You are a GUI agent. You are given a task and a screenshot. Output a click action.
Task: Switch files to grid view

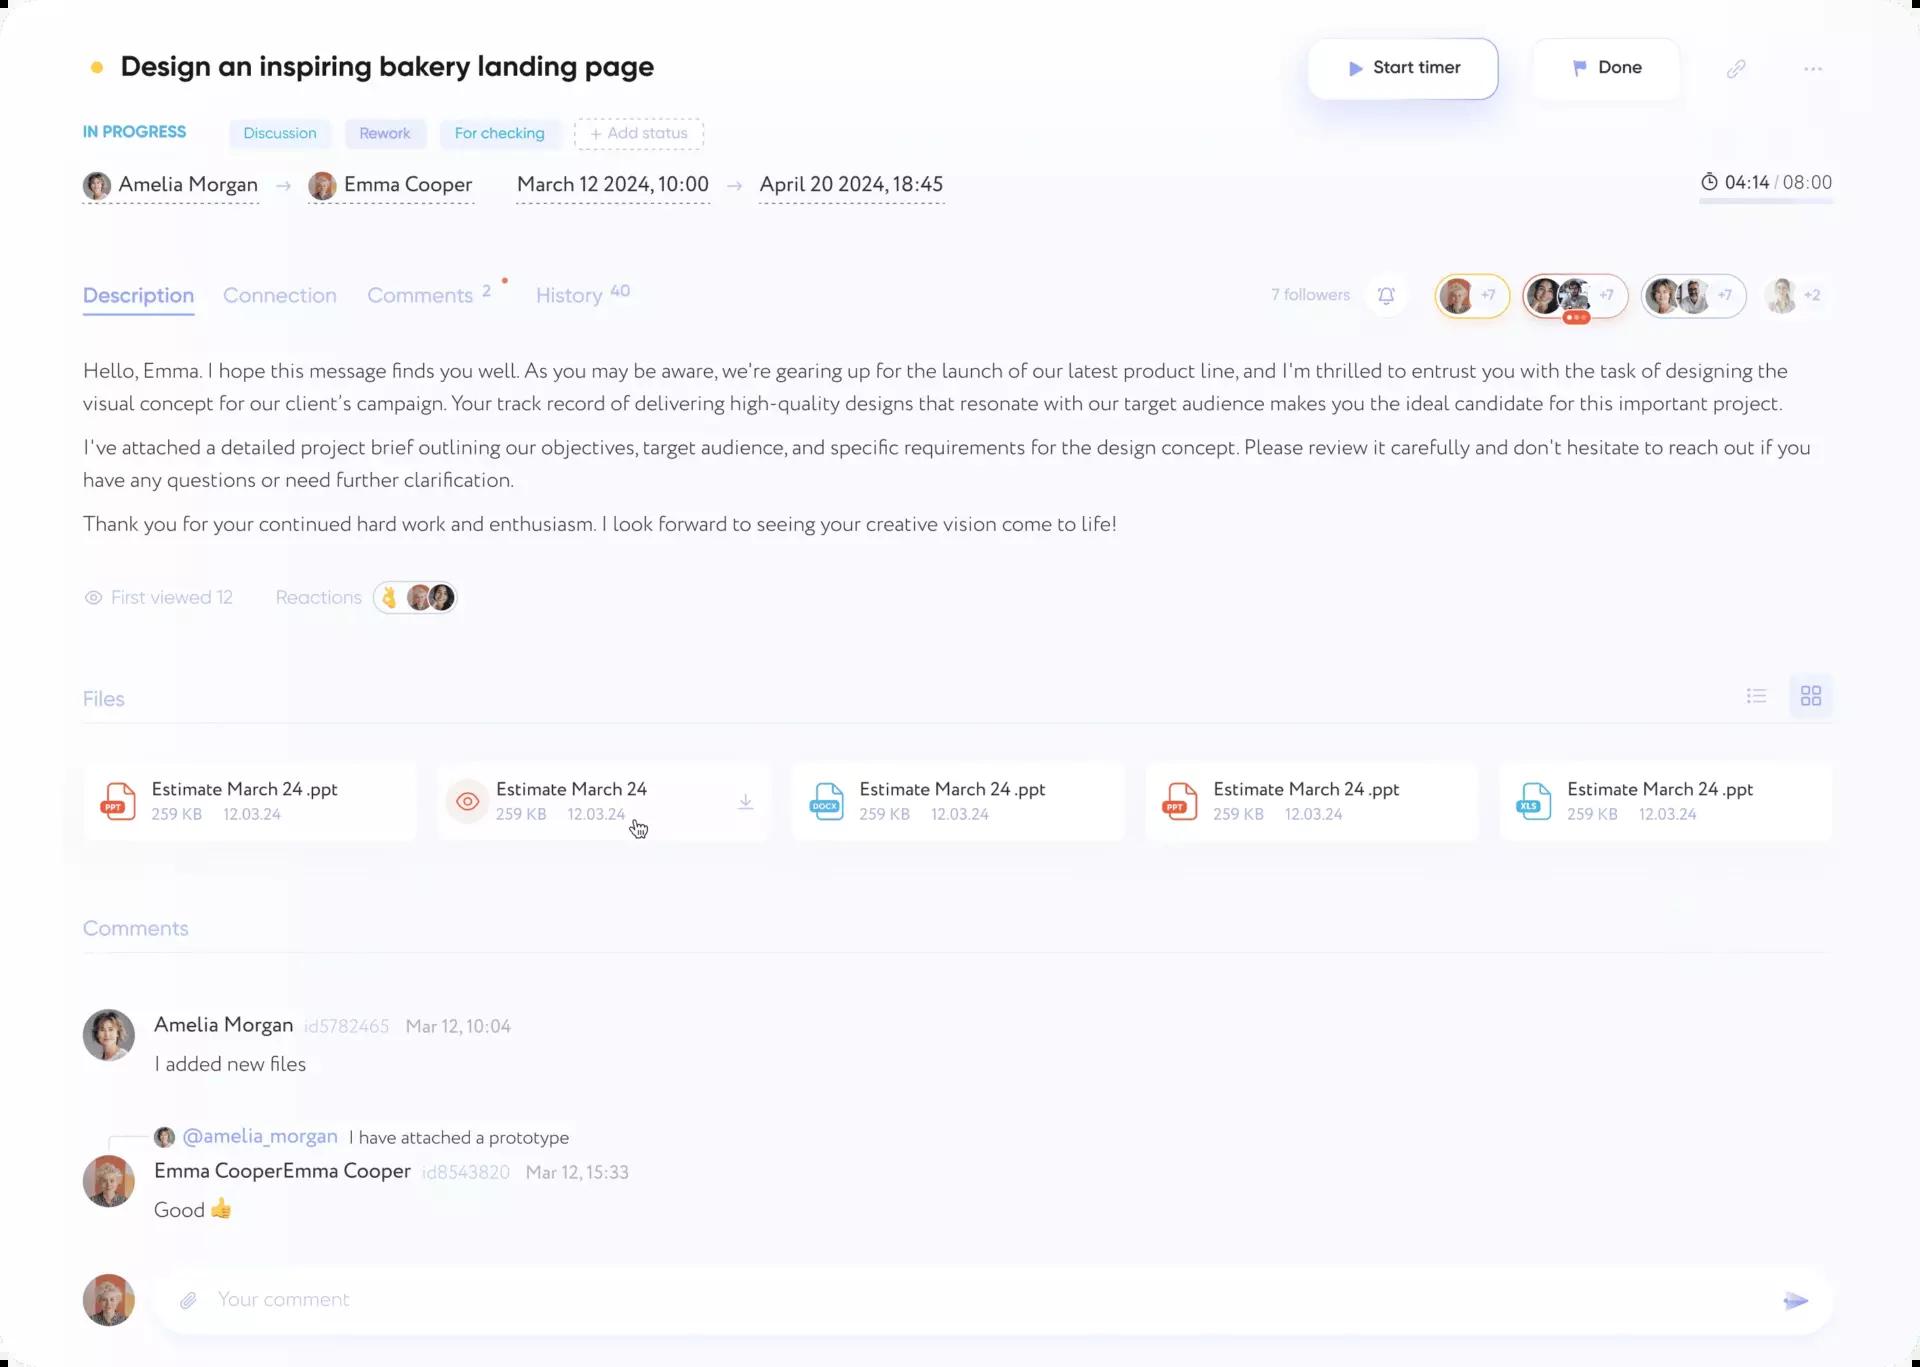1810,696
